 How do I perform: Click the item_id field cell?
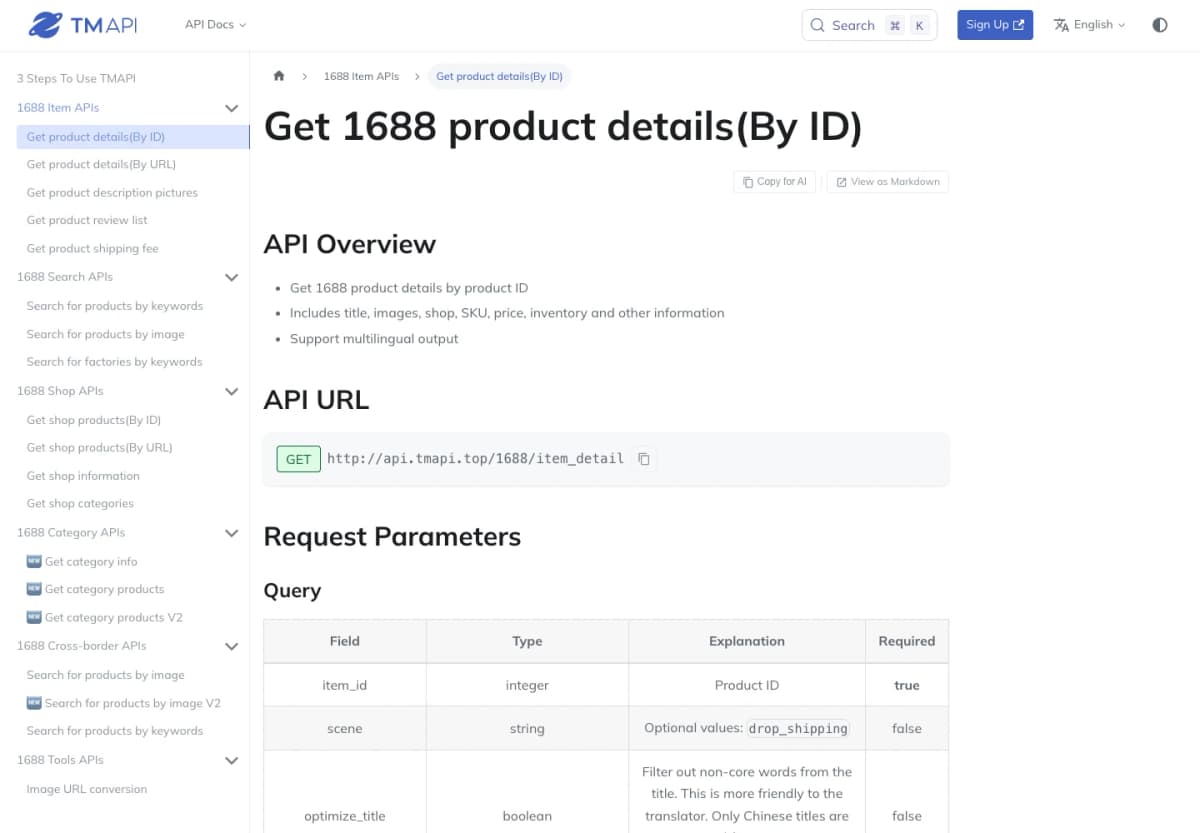(x=345, y=685)
